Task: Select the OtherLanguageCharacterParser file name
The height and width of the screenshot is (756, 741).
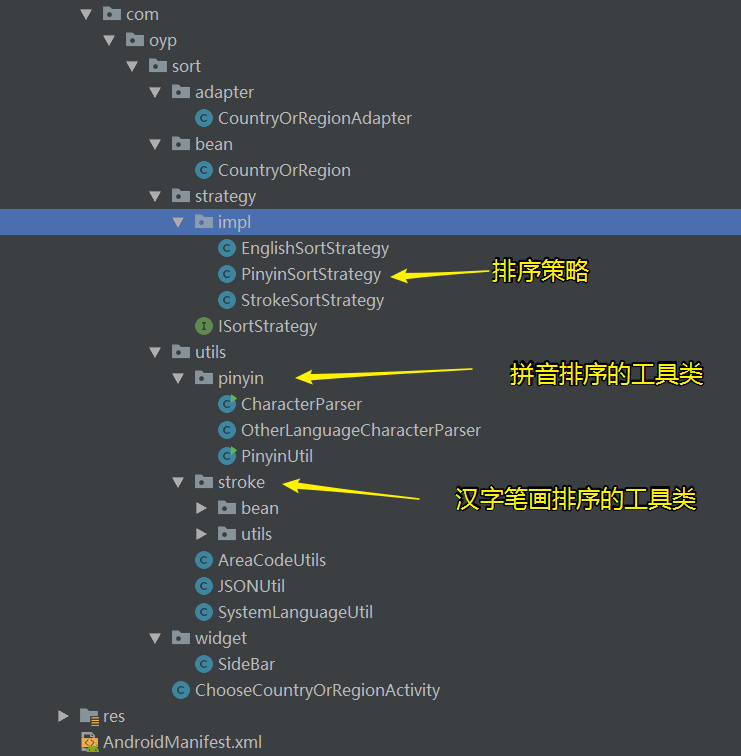Action: coord(361,431)
